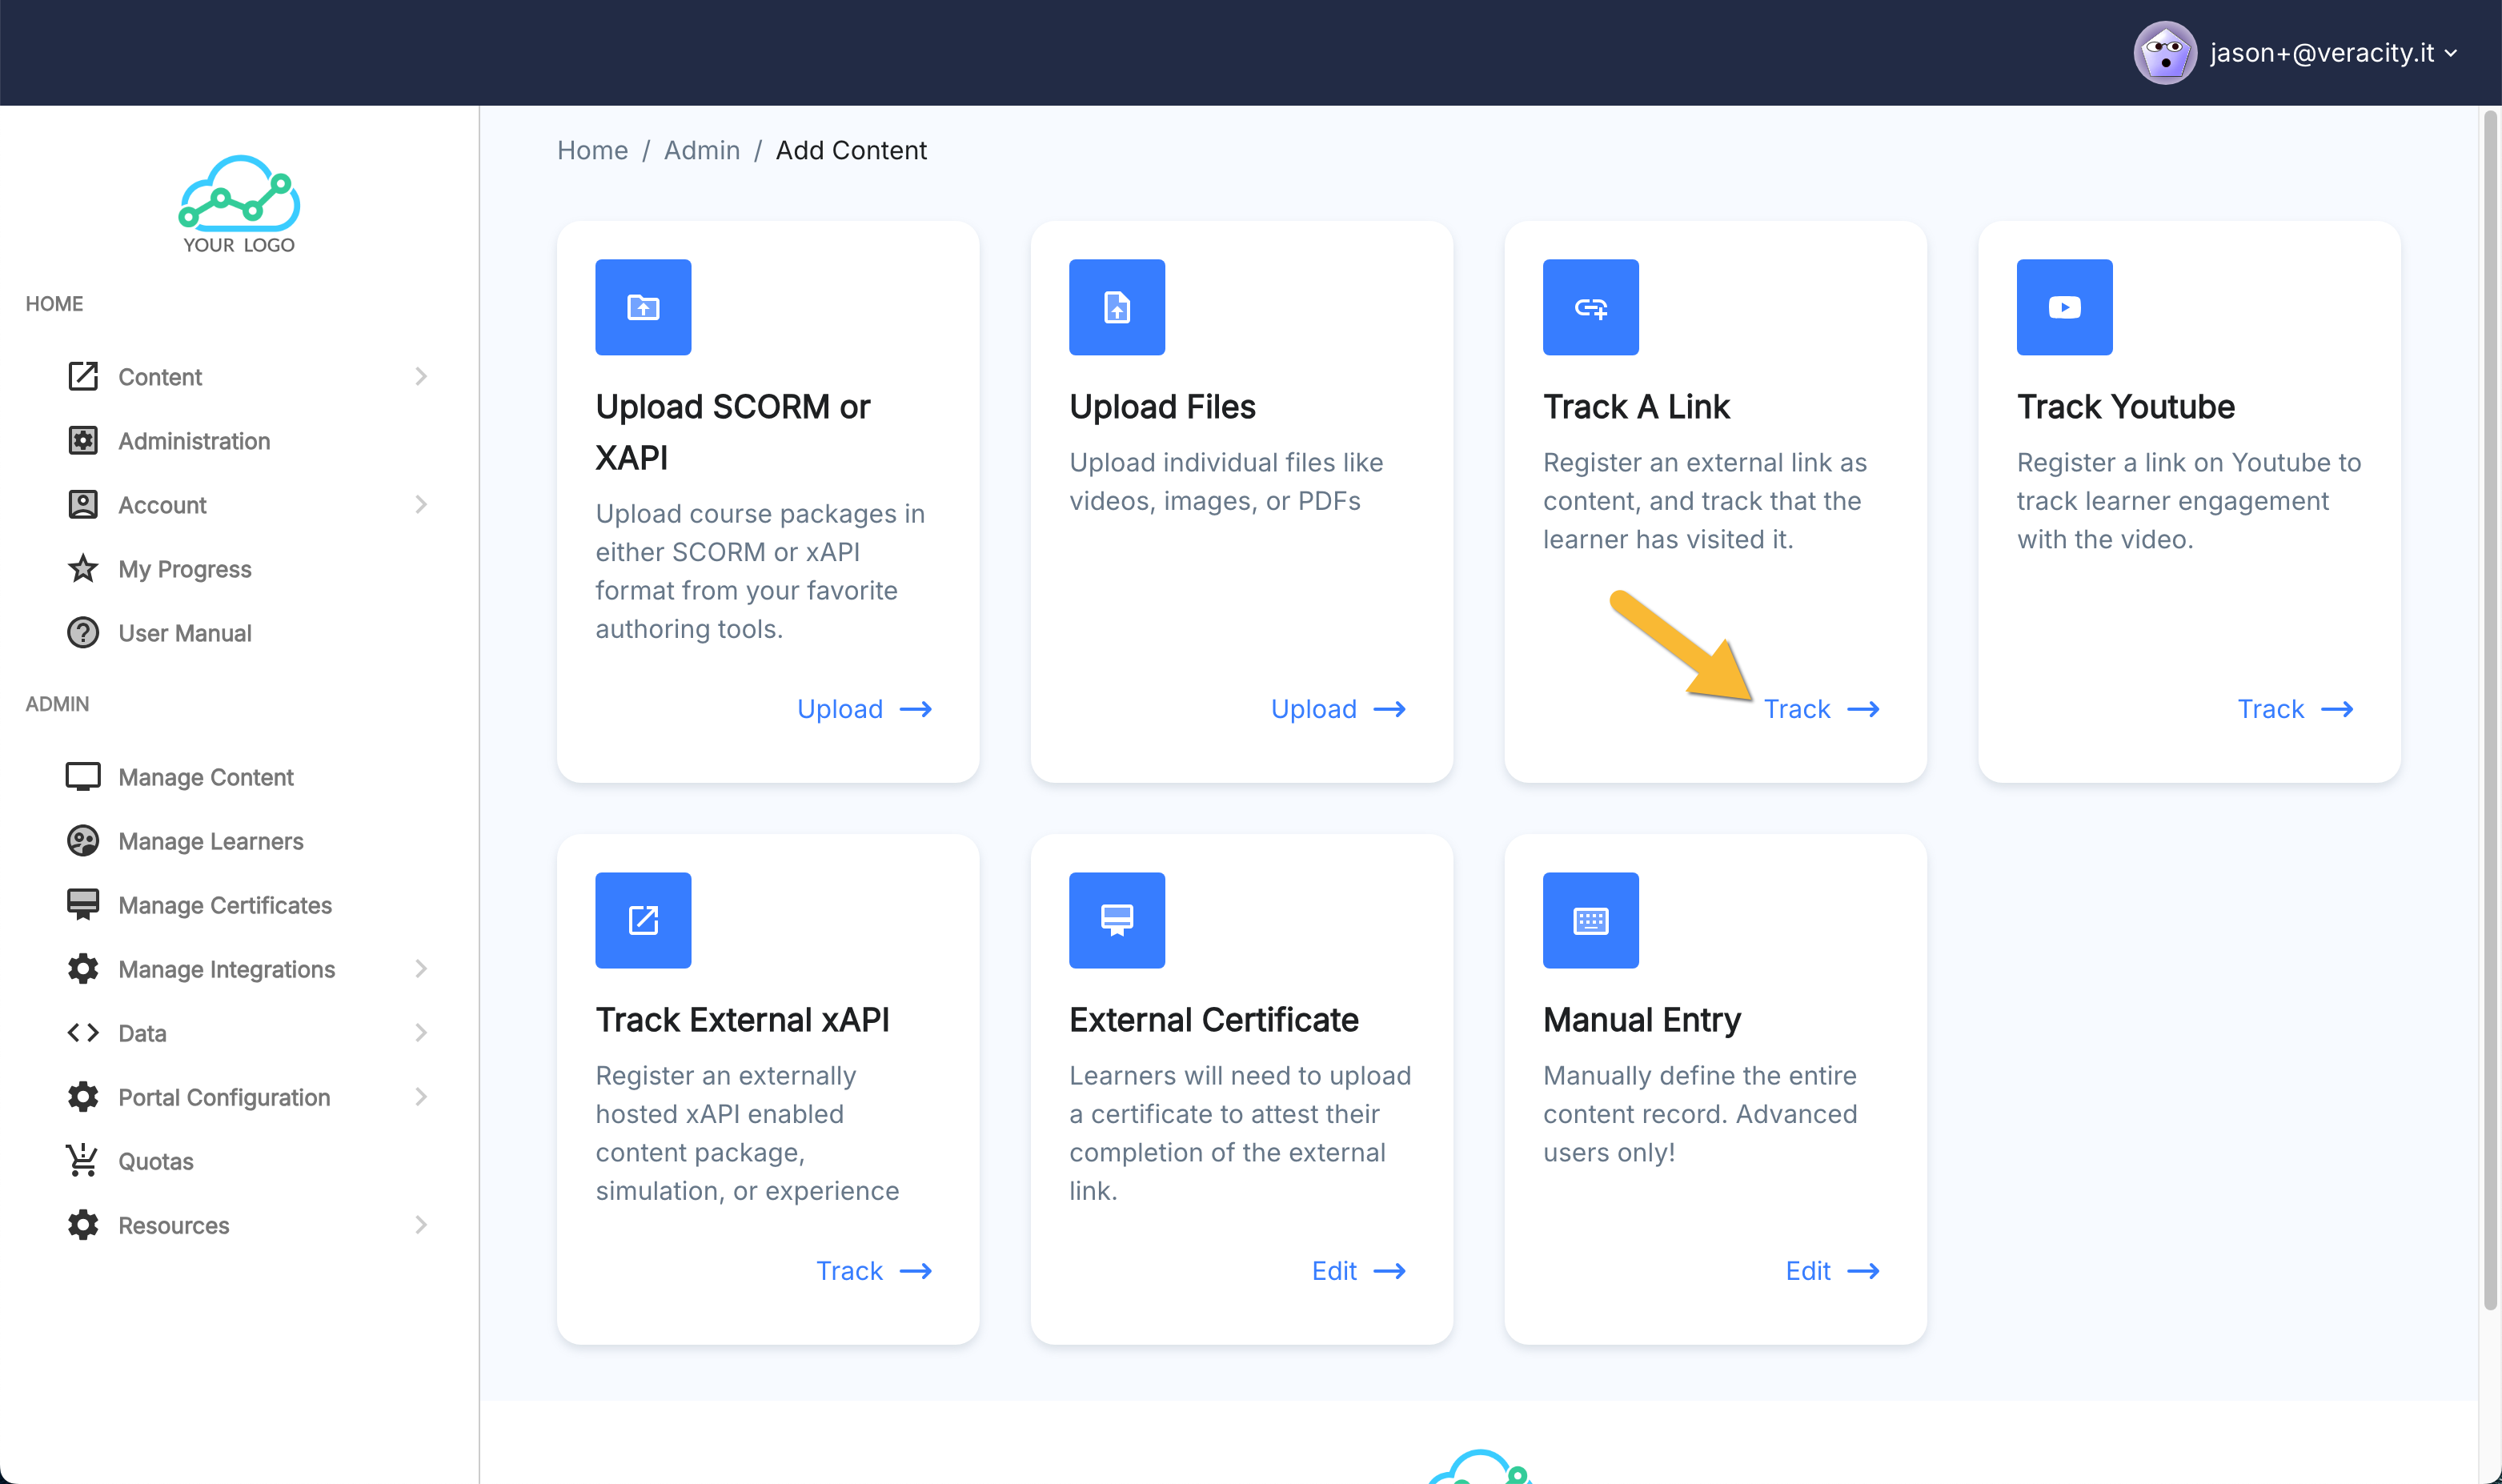Click the Manual Entry keyboard icon
The image size is (2502, 1484).
tap(1590, 920)
